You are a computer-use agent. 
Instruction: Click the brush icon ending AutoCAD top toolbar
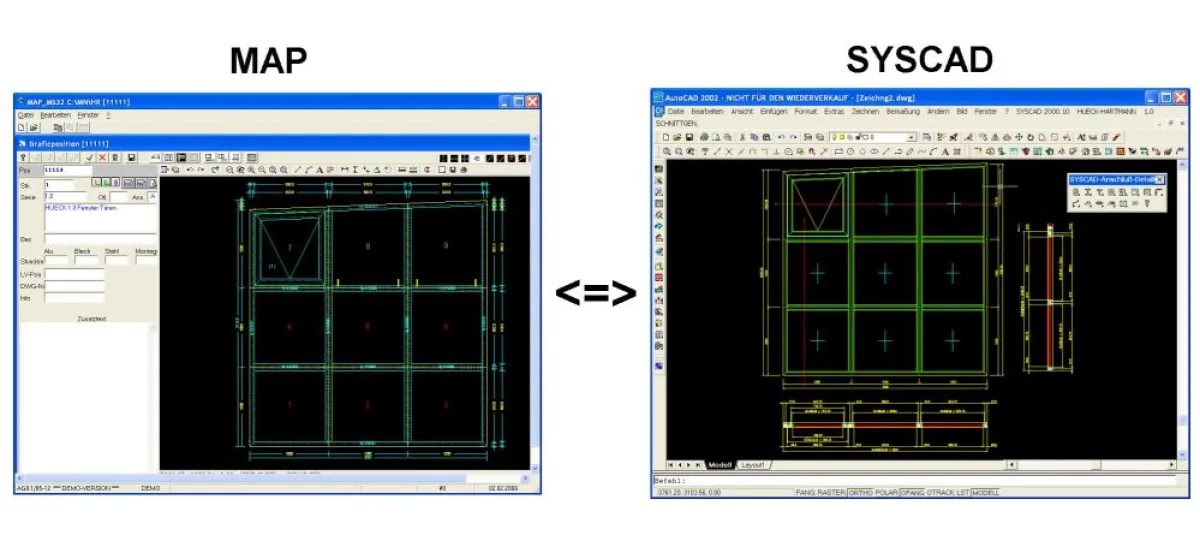tap(1116, 137)
